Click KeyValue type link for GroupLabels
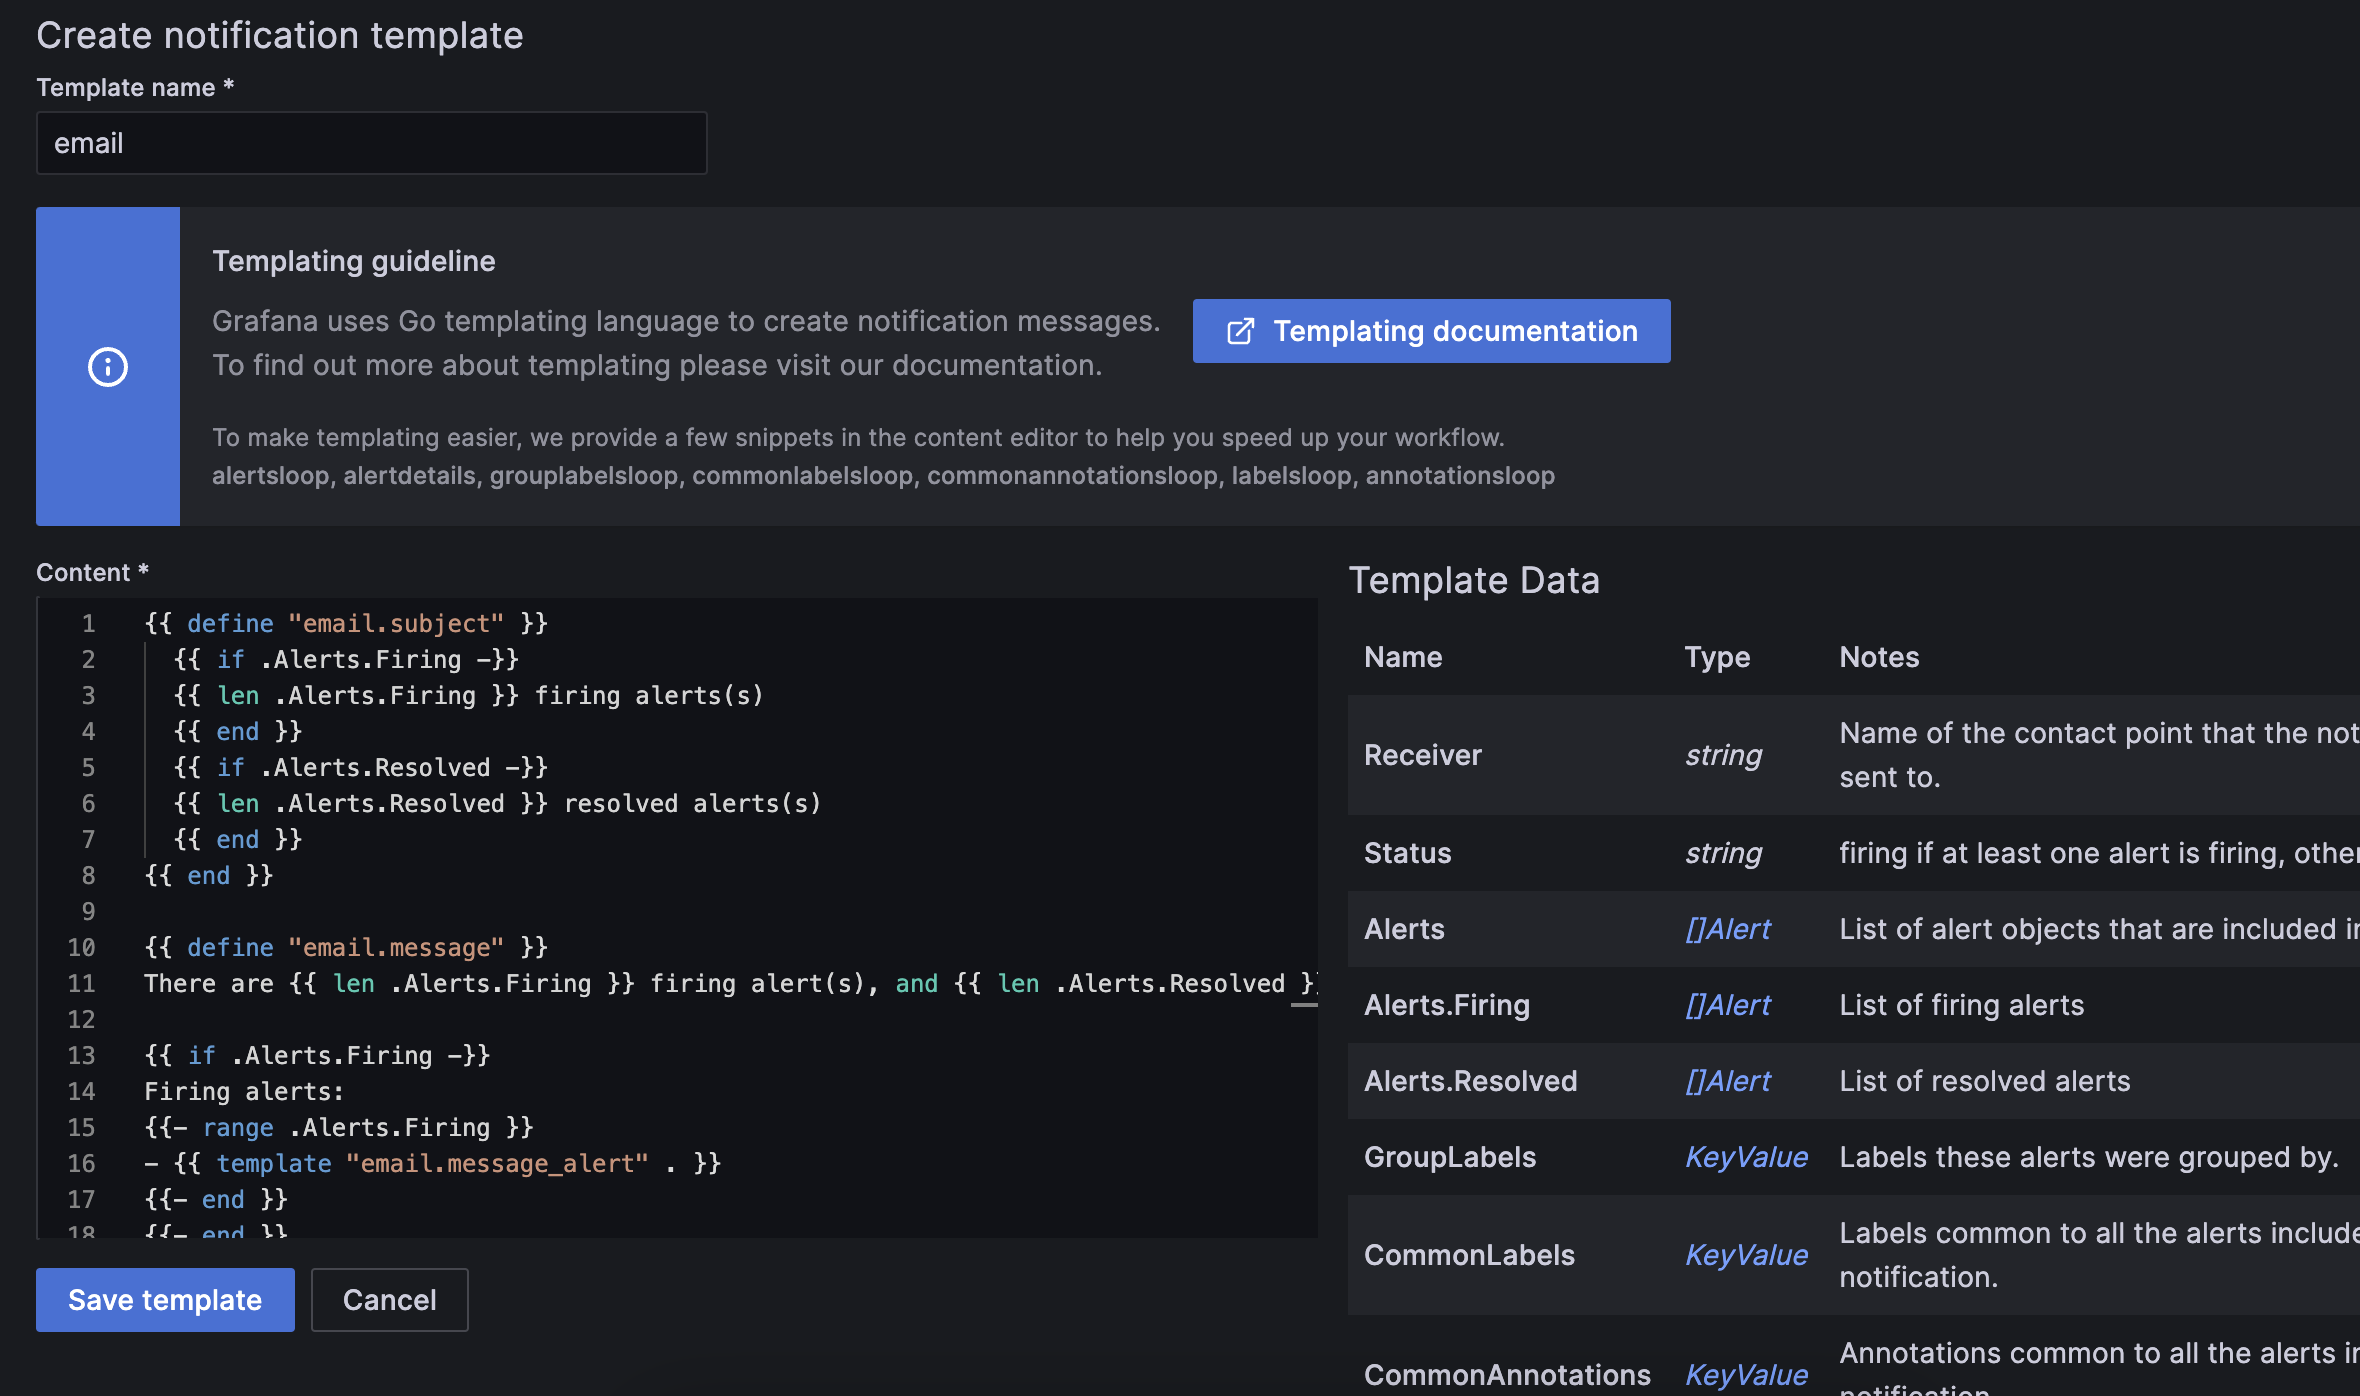The height and width of the screenshot is (1396, 2360). 1745,1157
